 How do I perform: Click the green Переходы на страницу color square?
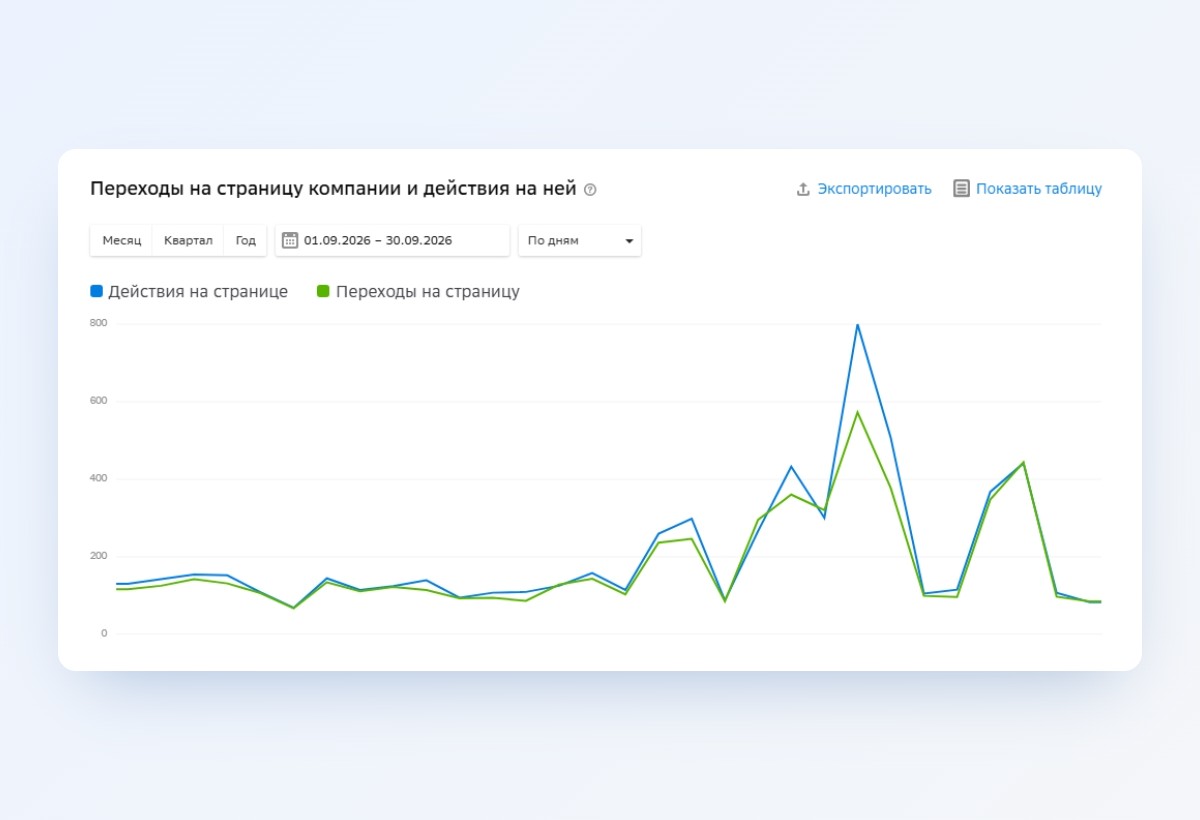[x=323, y=291]
